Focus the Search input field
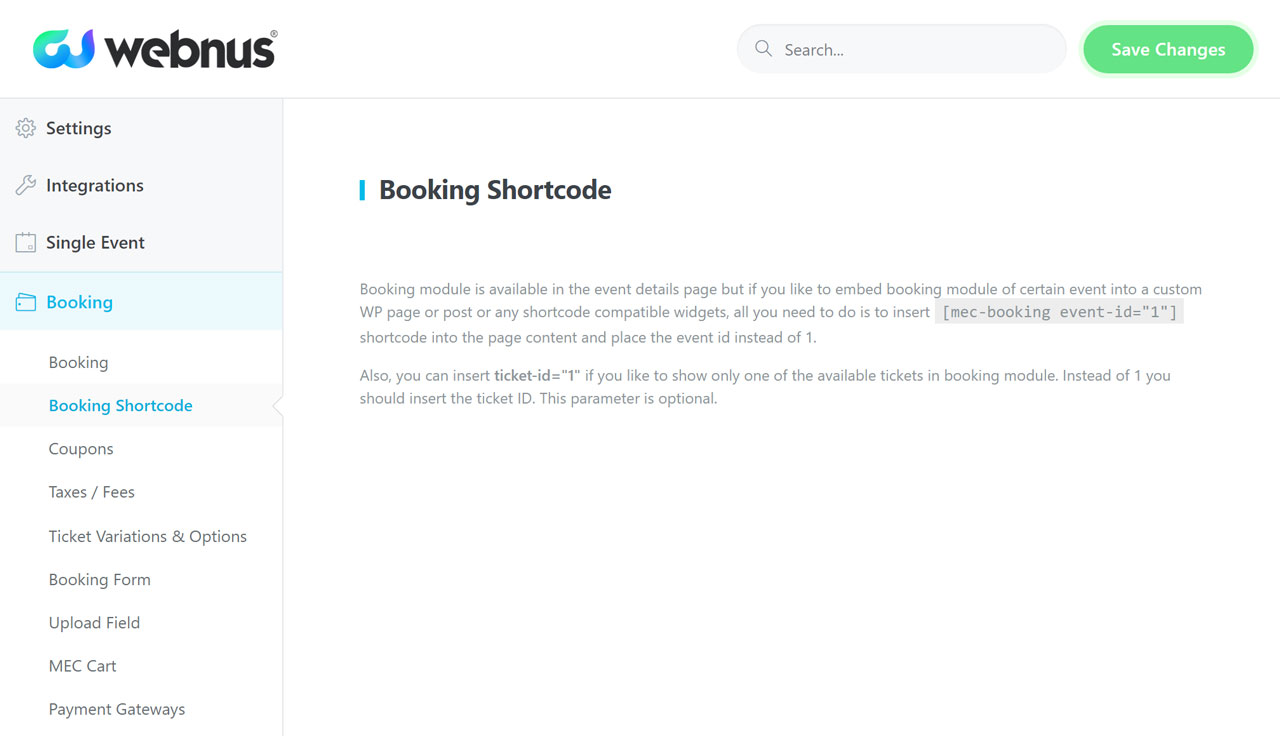 (x=902, y=49)
